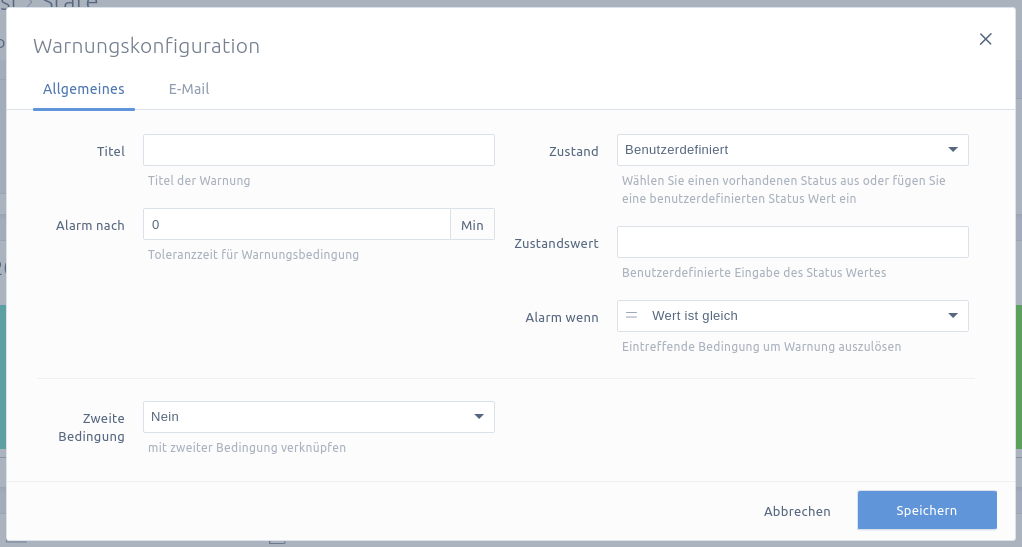Screen dimensions: 1022x547
Task: Click the Speichern button
Action: [x=927, y=510]
